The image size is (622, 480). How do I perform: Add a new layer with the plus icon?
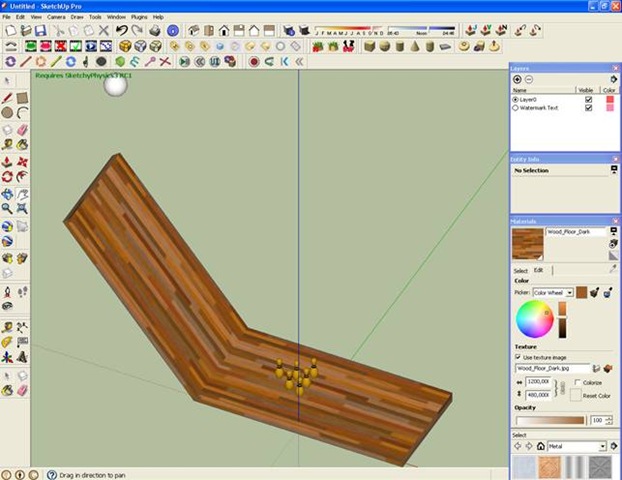coord(517,79)
